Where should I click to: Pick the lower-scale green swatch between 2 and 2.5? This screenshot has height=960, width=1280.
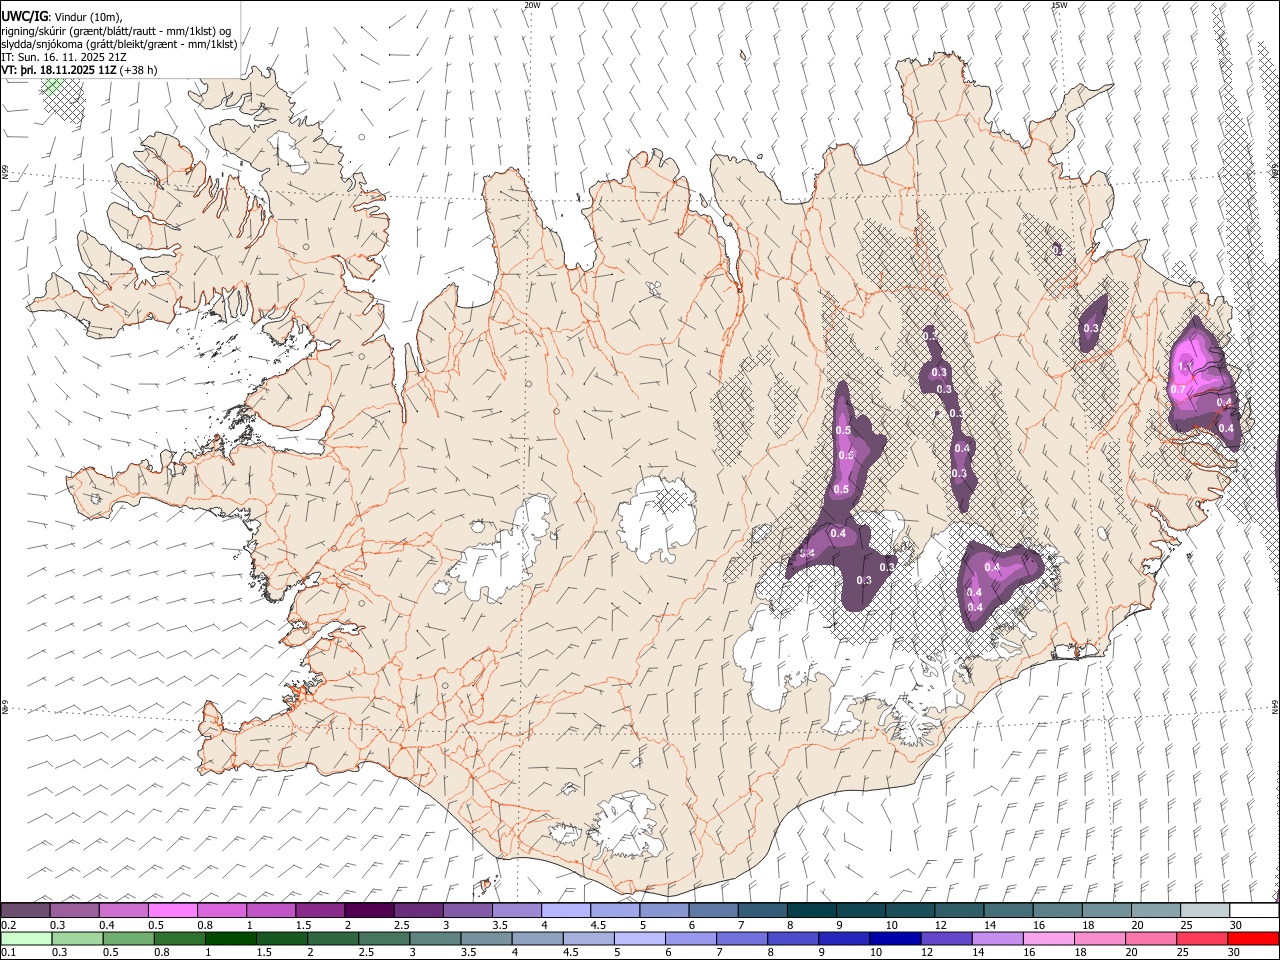tap(333, 939)
